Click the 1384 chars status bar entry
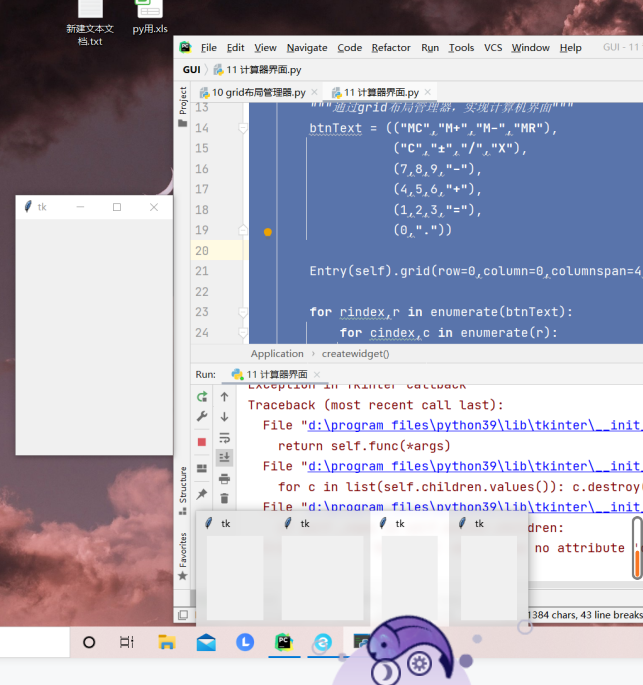Viewport: 643px width, 685px height. click(x=585, y=615)
